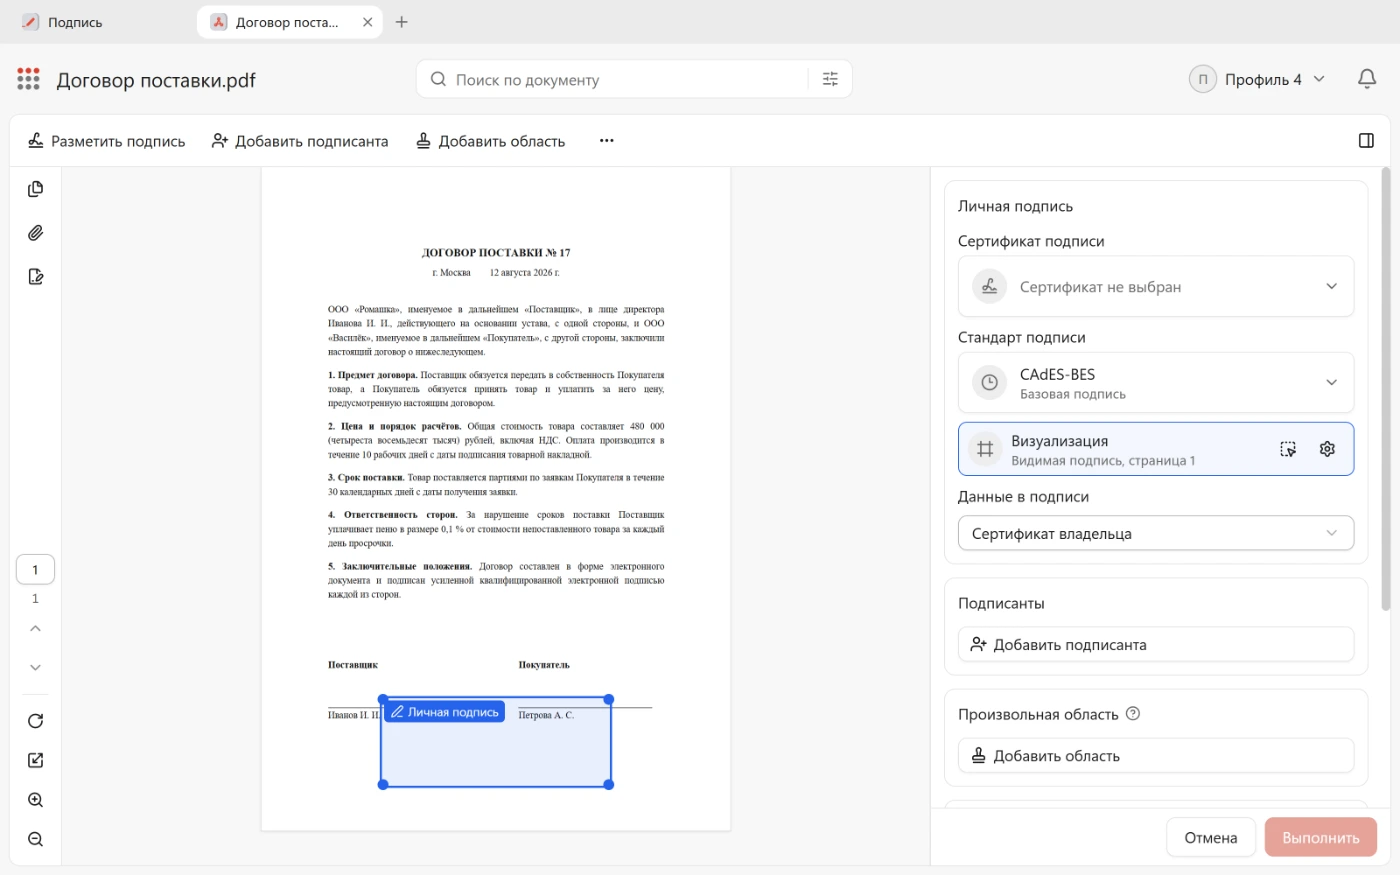The image size is (1400, 875).
Task: Click Добавить область in the toolbar
Action: coord(491,141)
